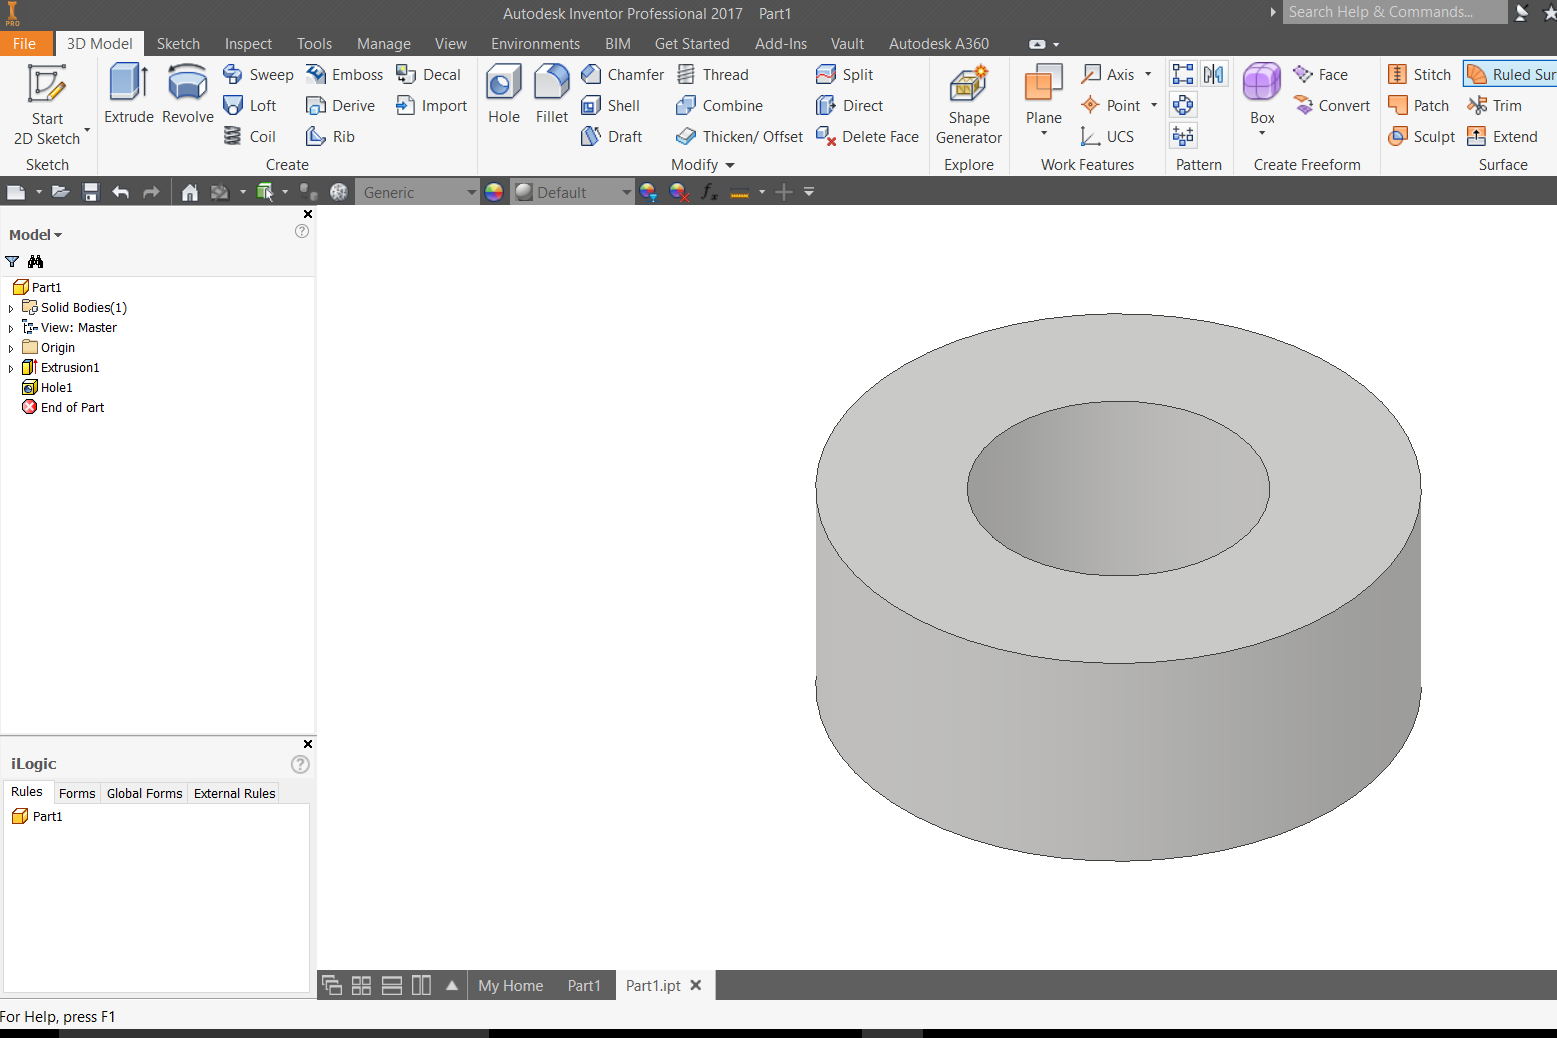
Task: Open the Modify panel dropdown
Action: click(703, 165)
